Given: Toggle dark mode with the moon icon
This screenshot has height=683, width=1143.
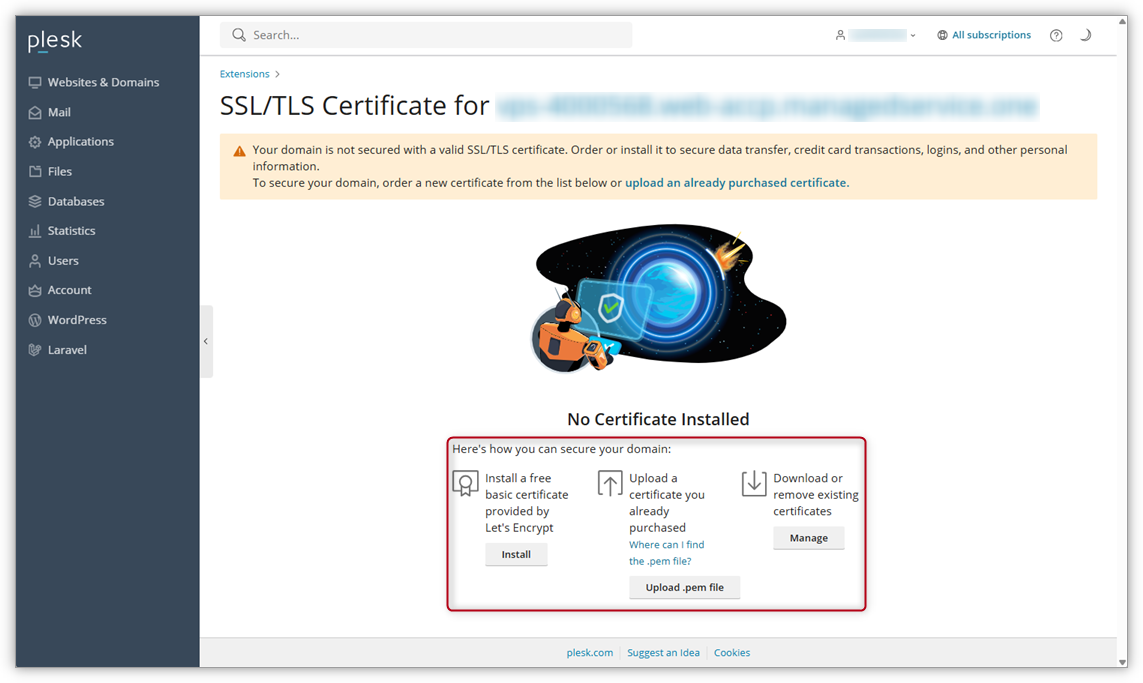Looking at the screenshot, I should (1086, 34).
